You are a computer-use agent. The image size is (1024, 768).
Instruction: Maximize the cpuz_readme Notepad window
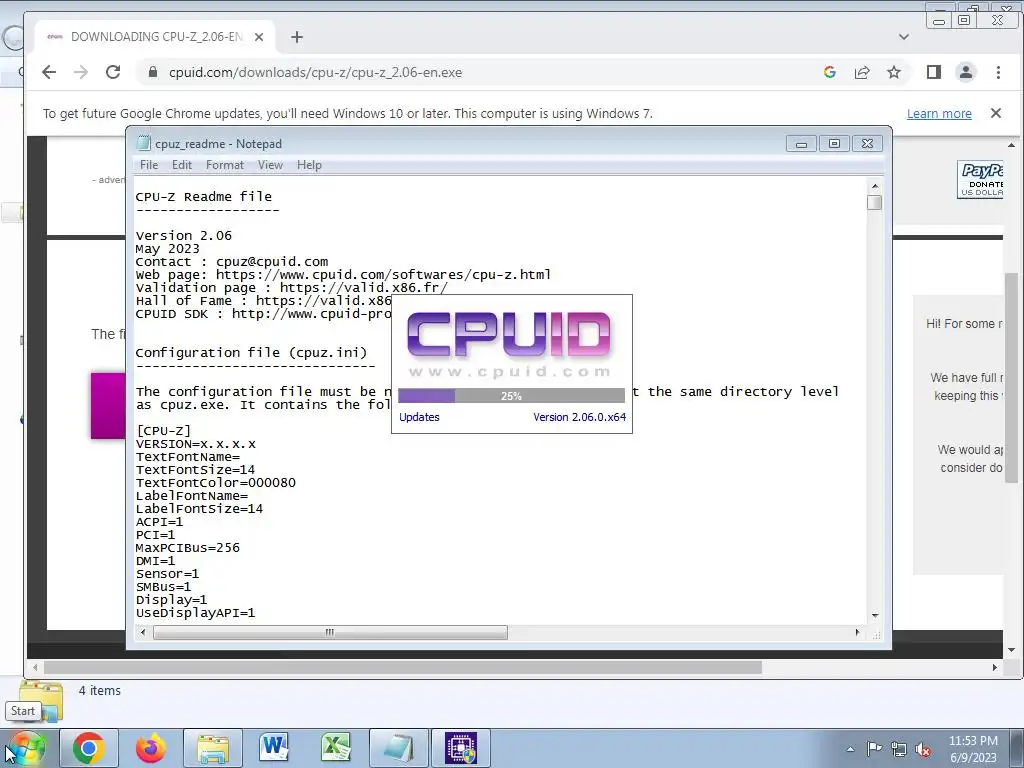click(x=834, y=144)
